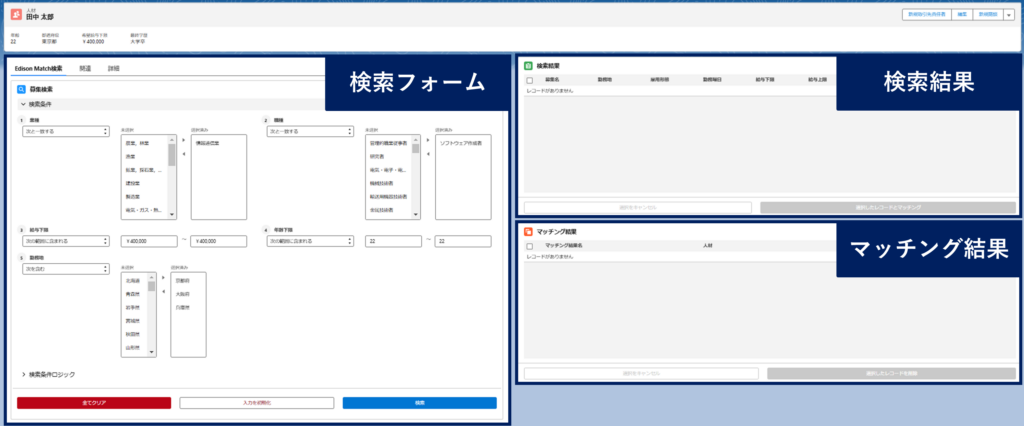The height and width of the screenshot is (426, 1024).
Task: Open the 業種 match condition dropdown
Action: click(64, 131)
